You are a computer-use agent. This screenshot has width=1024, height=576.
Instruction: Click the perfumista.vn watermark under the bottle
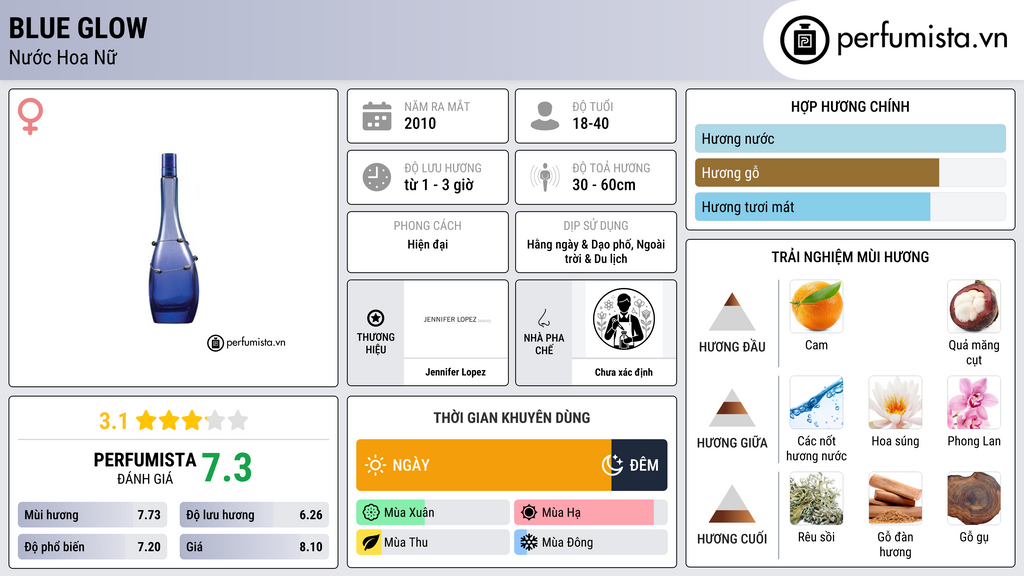coord(246,342)
